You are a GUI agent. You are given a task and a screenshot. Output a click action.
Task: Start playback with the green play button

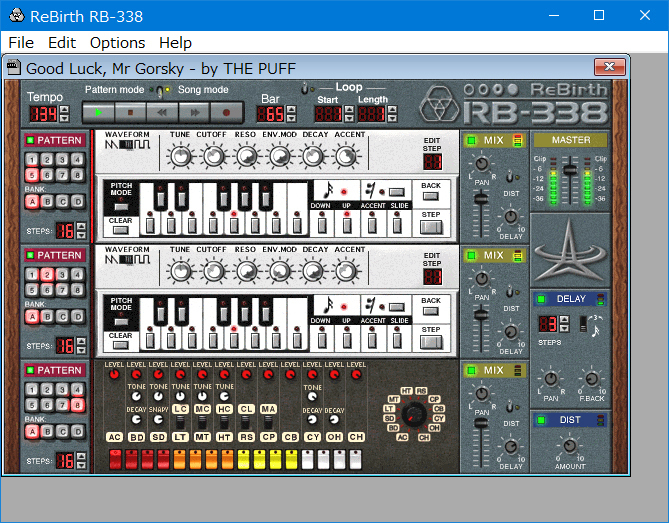[x=99, y=113]
